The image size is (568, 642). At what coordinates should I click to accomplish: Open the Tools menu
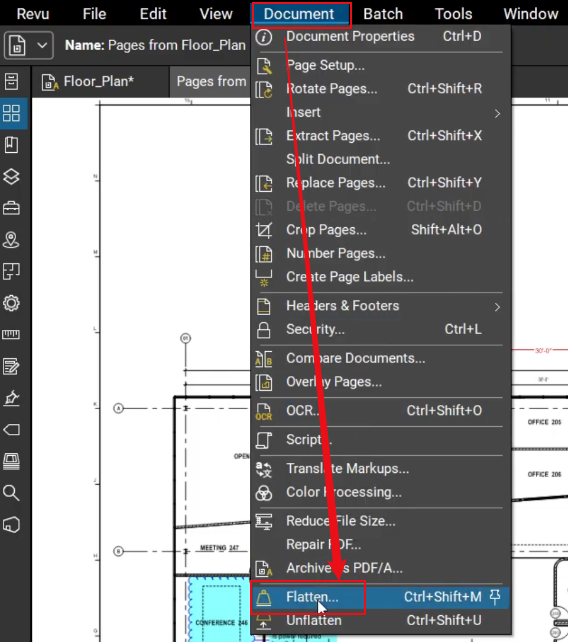click(453, 14)
